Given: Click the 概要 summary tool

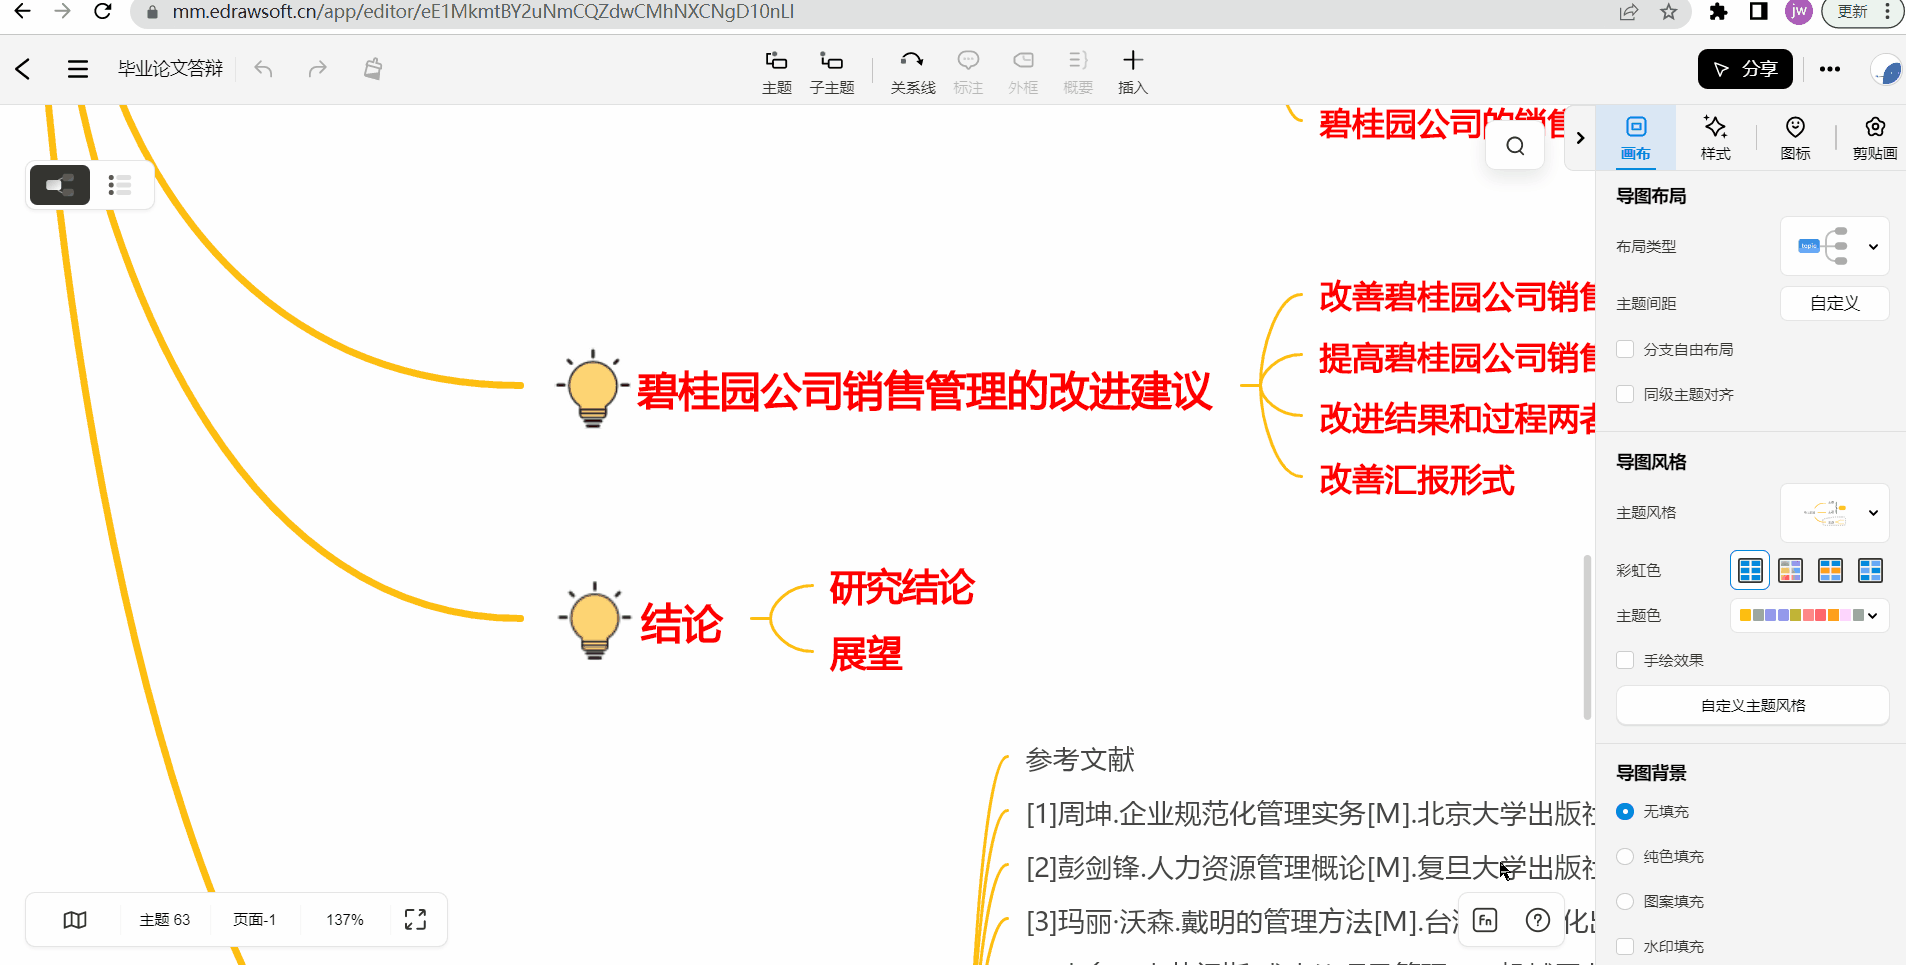Looking at the screenshot, I should click(x=1078, y=72).
